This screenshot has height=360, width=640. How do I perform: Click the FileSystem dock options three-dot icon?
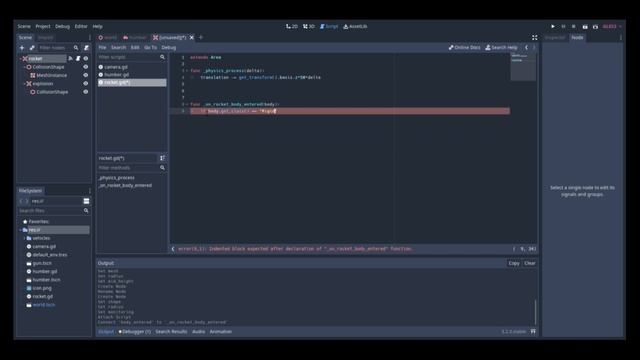pyautogui.click(x=90, y=191)
